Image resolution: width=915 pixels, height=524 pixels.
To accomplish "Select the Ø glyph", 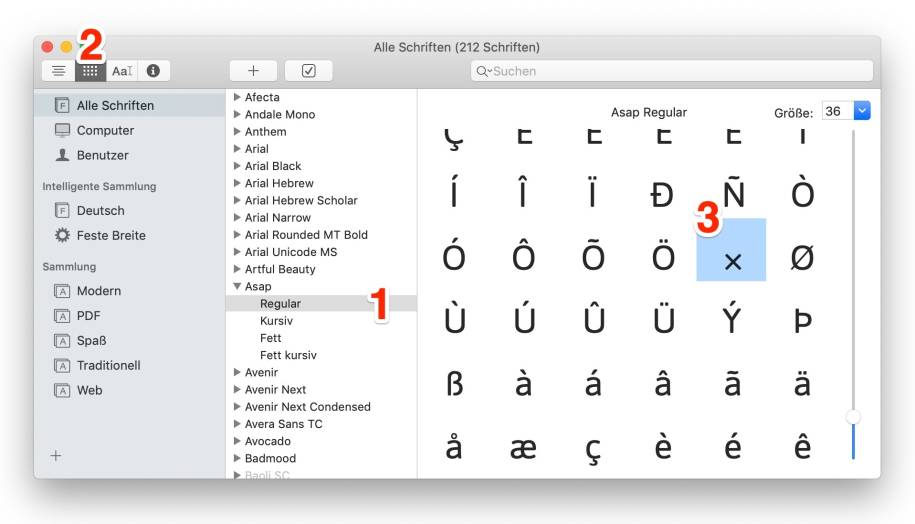I will (802, 257).
